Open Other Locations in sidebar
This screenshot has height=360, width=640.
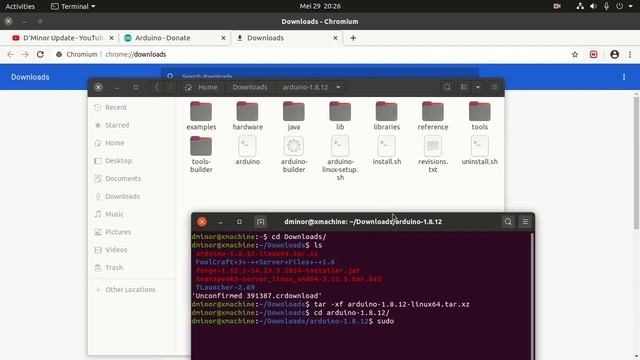tap(132, 289)
